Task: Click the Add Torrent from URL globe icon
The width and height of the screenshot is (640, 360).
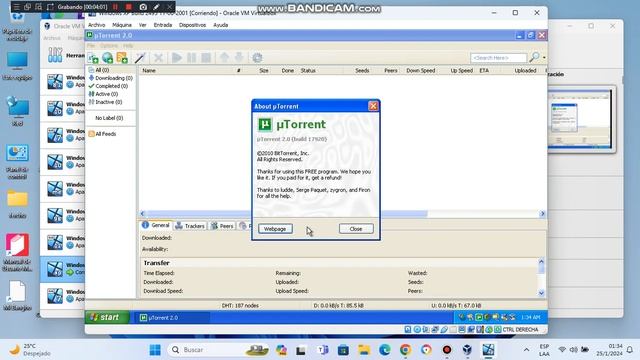Action: coord(108,58)
